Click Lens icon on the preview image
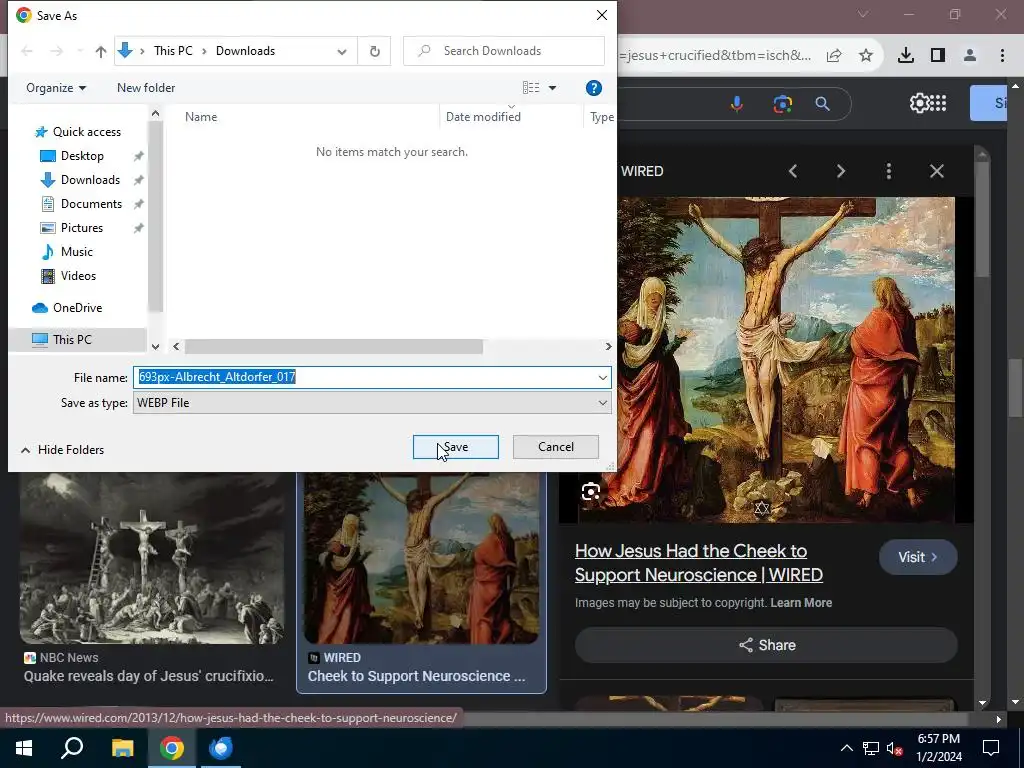Screen dimensions: 1024x768 click(x=591, y=491)
